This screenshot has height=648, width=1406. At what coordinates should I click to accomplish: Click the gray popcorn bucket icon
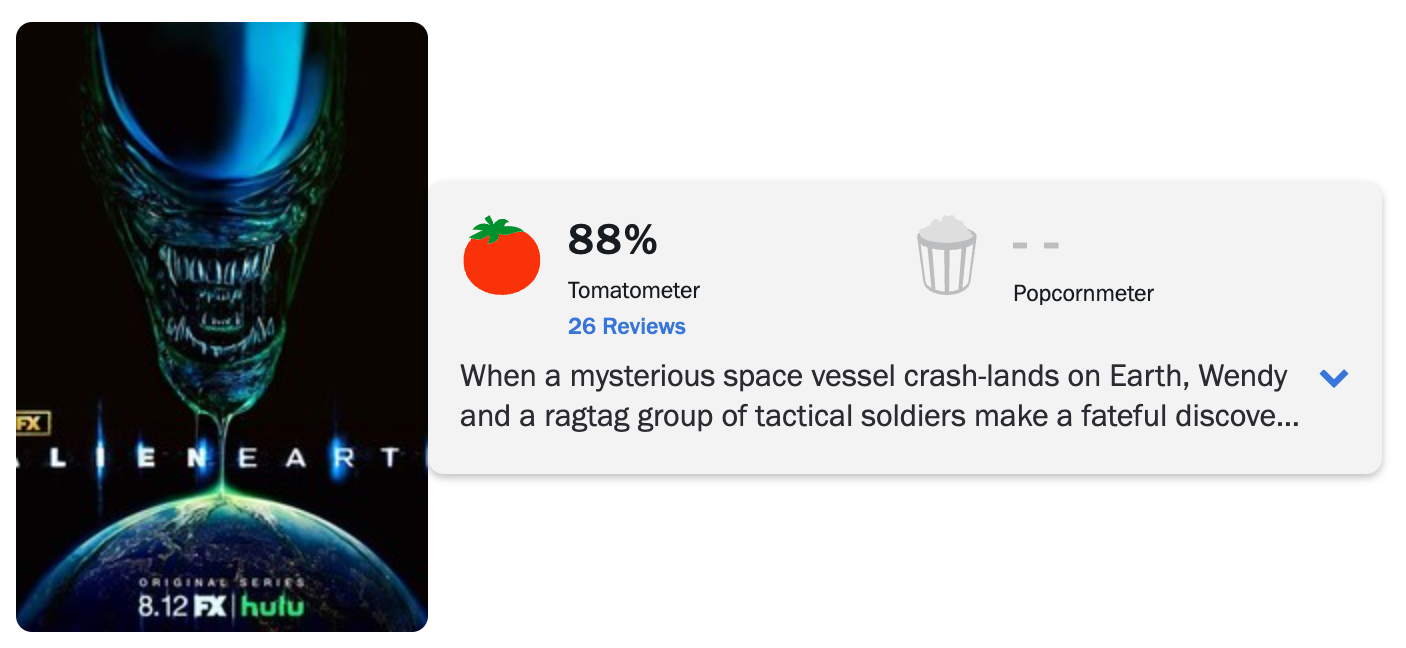[x=946, y=255]
